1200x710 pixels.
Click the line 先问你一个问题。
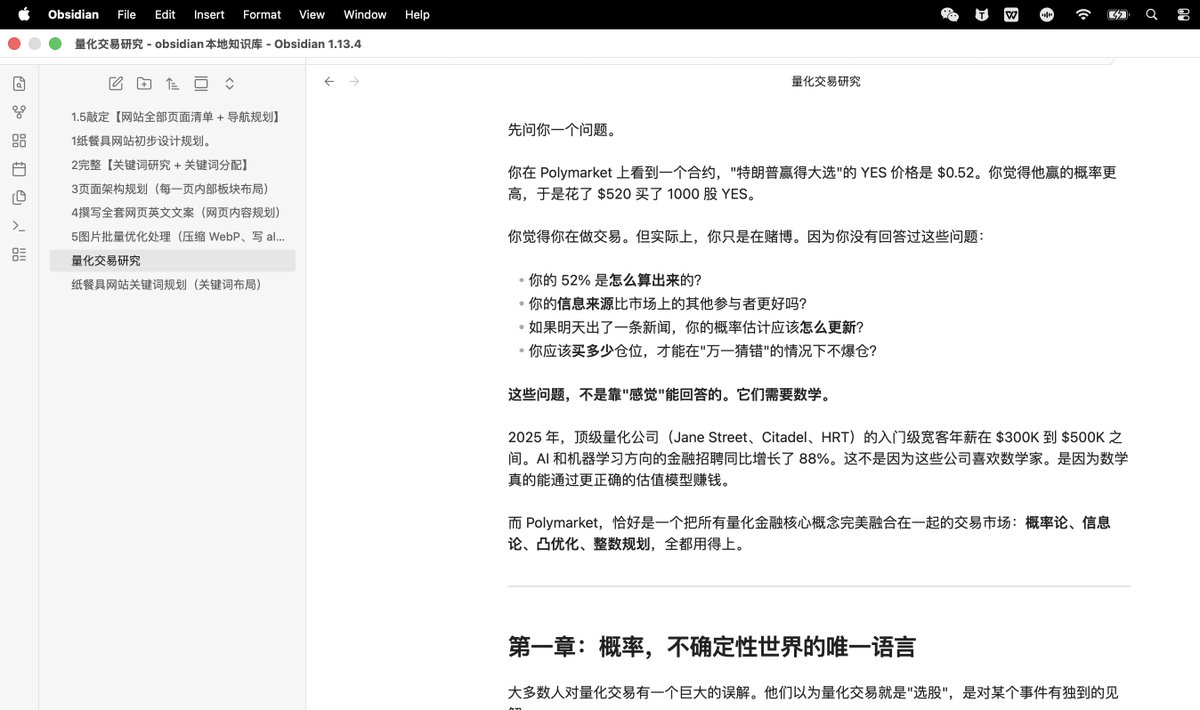(x=563, y=129)
